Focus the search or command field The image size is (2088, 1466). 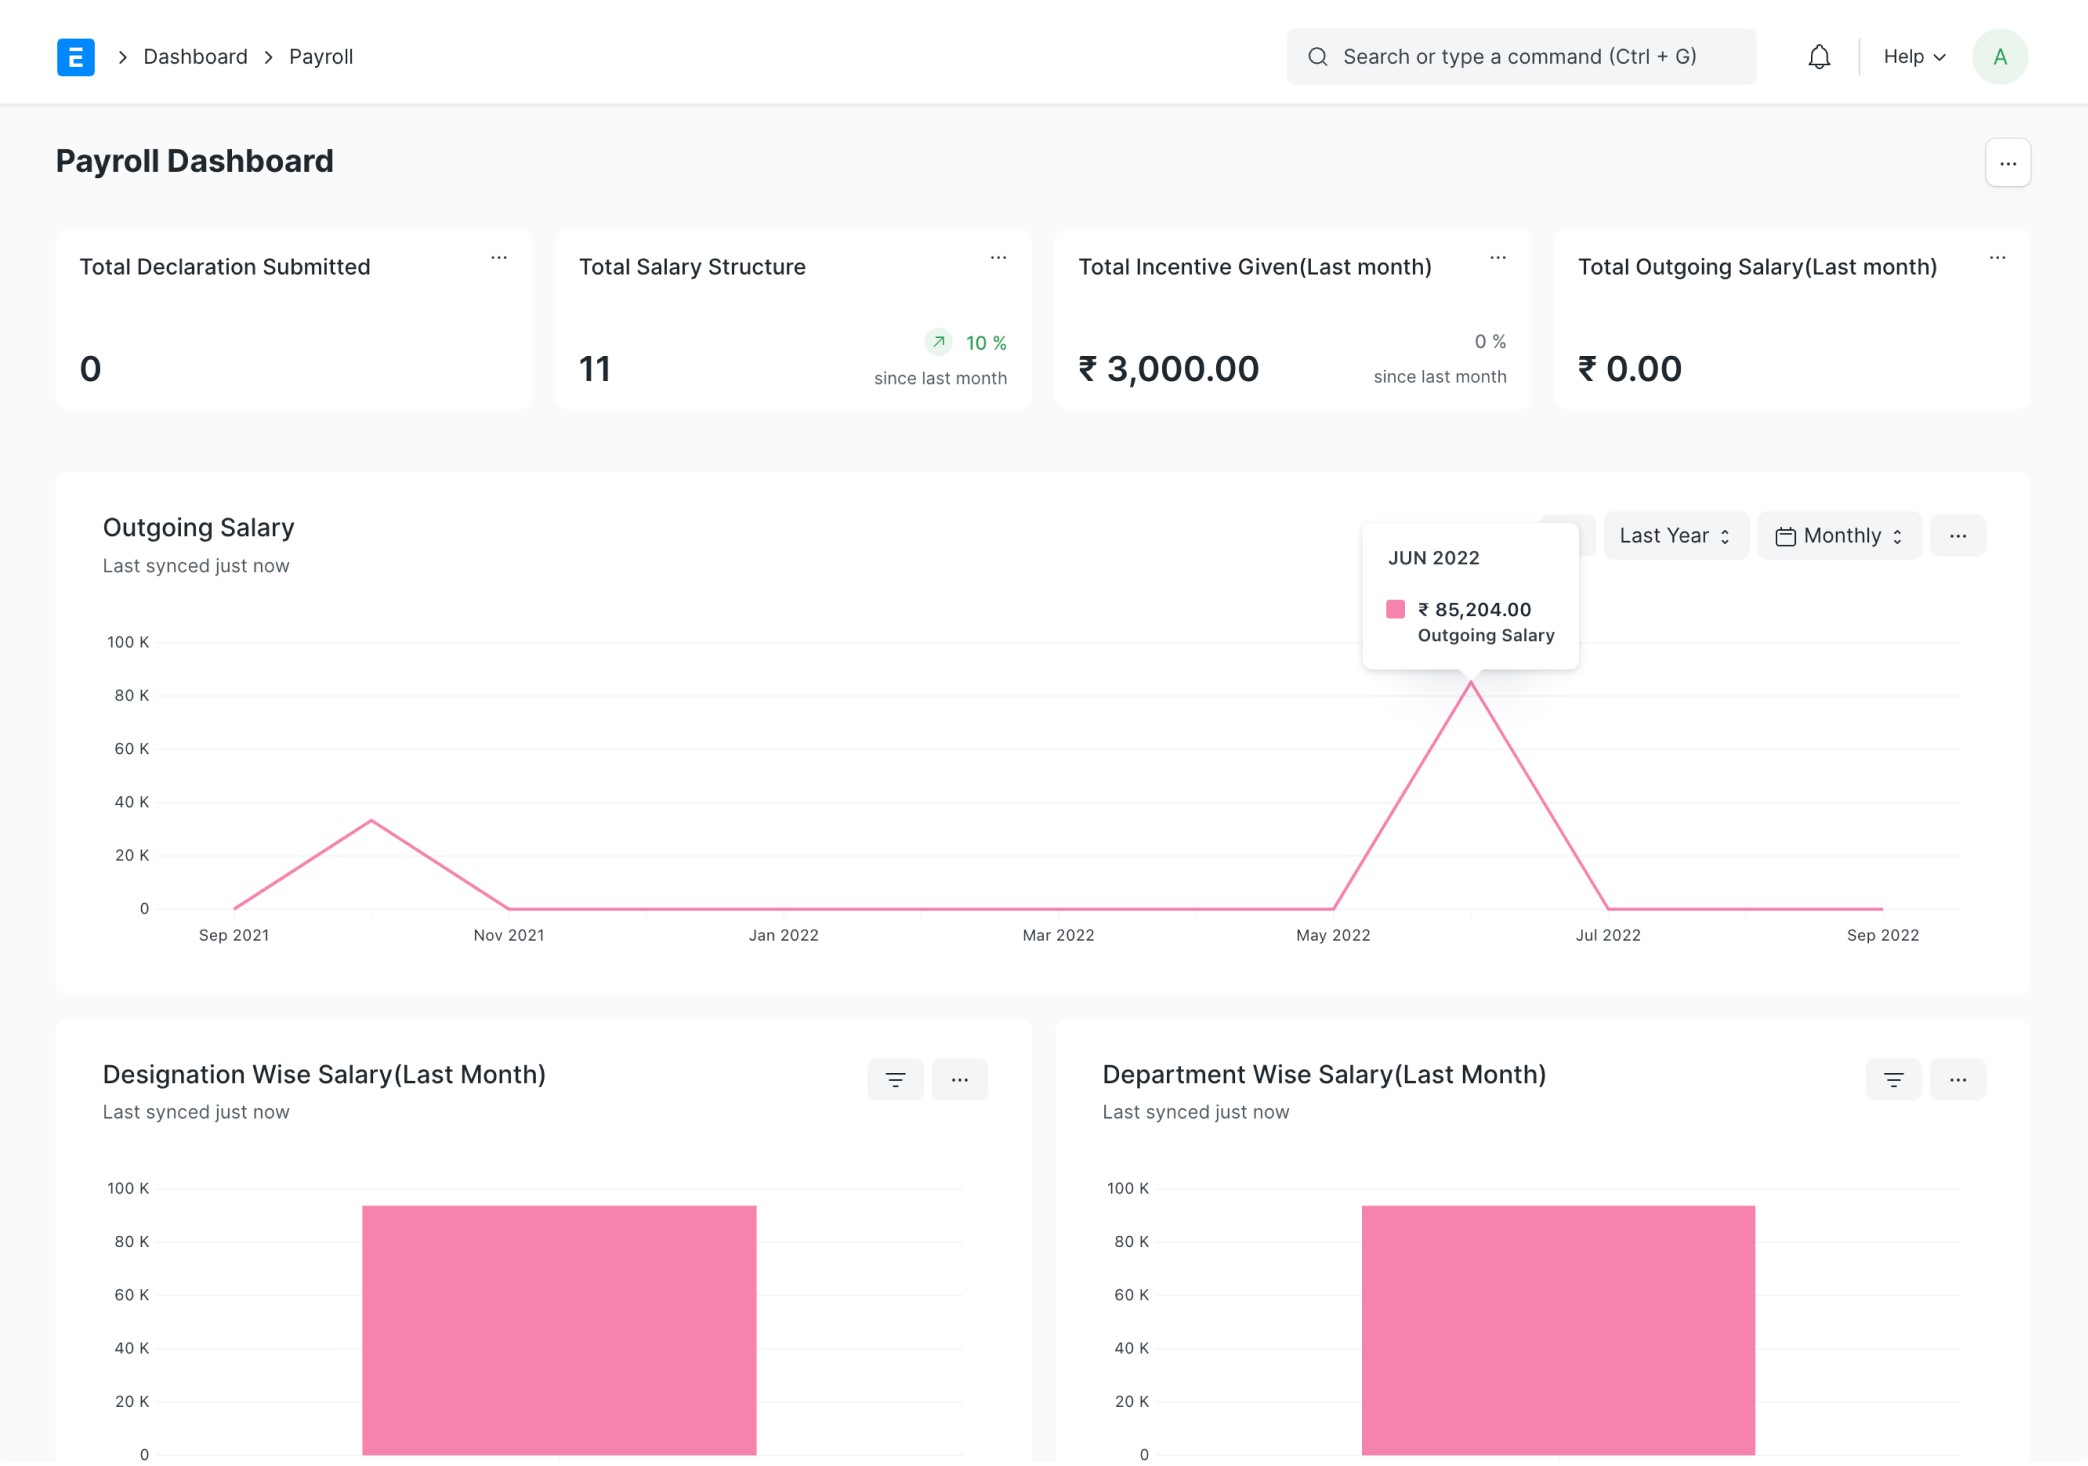tap(1520, 57)
